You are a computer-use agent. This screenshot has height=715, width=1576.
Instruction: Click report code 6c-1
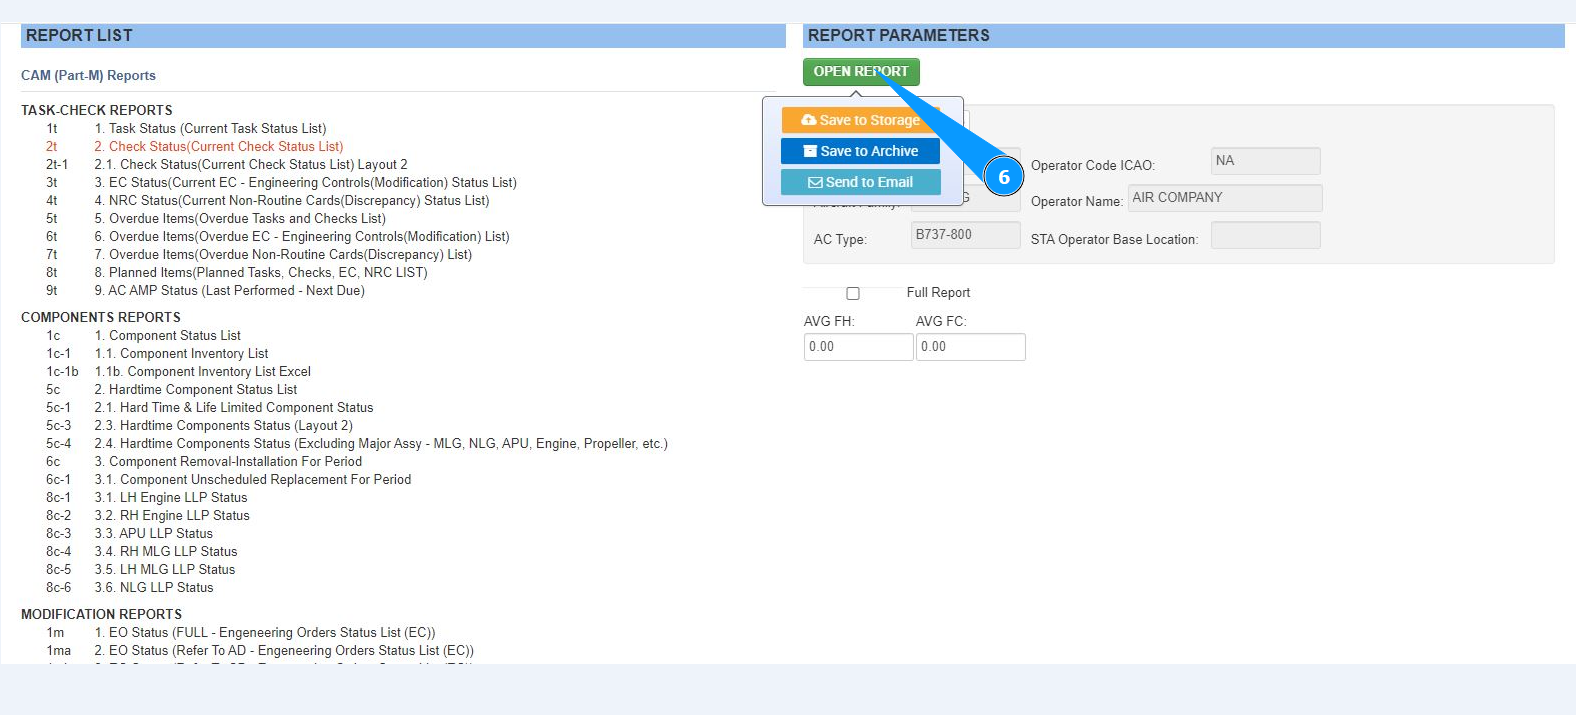click(59, 480)
